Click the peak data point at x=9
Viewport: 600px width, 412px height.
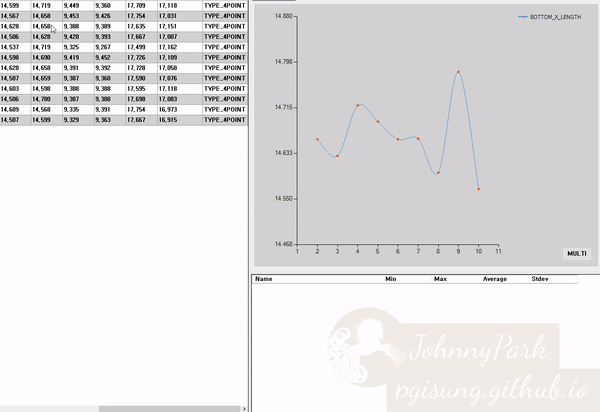(458, 72)
